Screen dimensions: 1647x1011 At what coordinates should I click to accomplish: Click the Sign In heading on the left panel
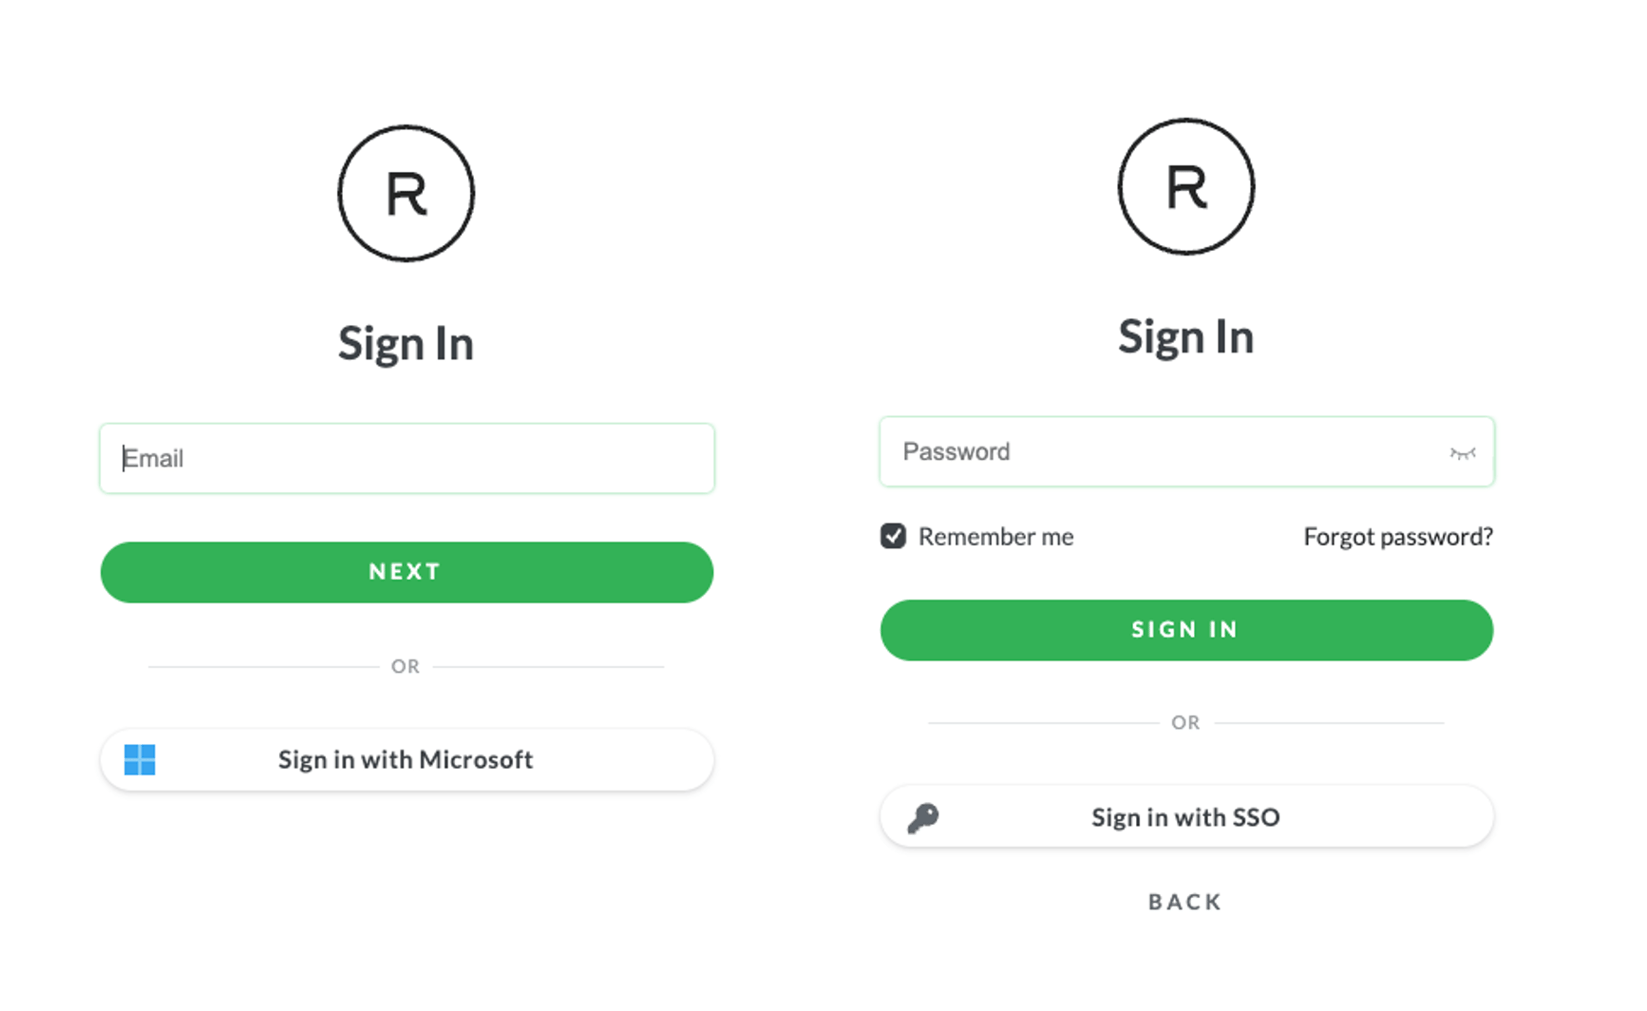pos(405,343)
